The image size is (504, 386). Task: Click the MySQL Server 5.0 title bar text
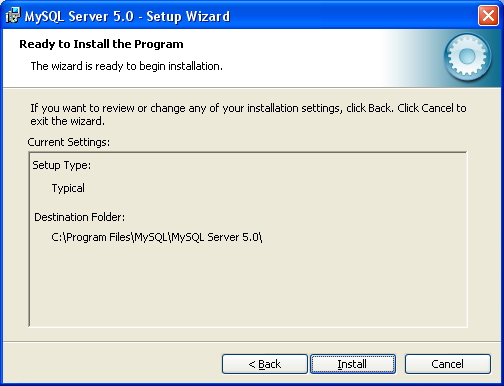coord(127,16)
